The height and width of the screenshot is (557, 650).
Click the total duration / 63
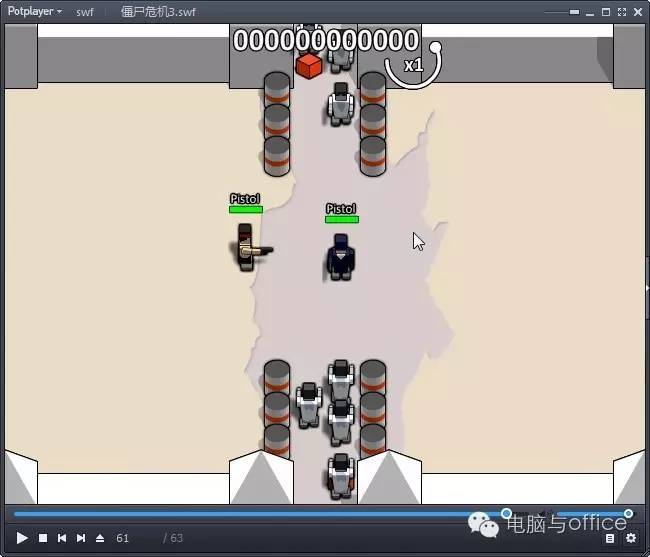(173, 538)
